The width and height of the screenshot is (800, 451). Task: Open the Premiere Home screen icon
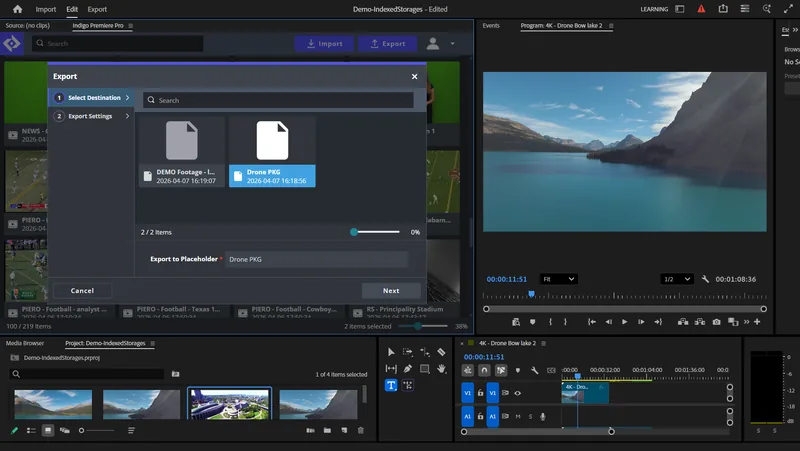pyautogui.click(x=17, y=9)
